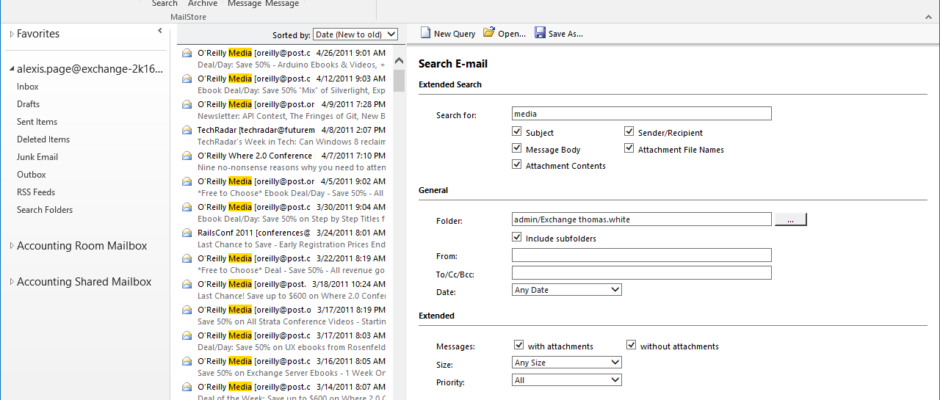Open the Inbox folder
The image size is (940, 400).
click(28, 86)
